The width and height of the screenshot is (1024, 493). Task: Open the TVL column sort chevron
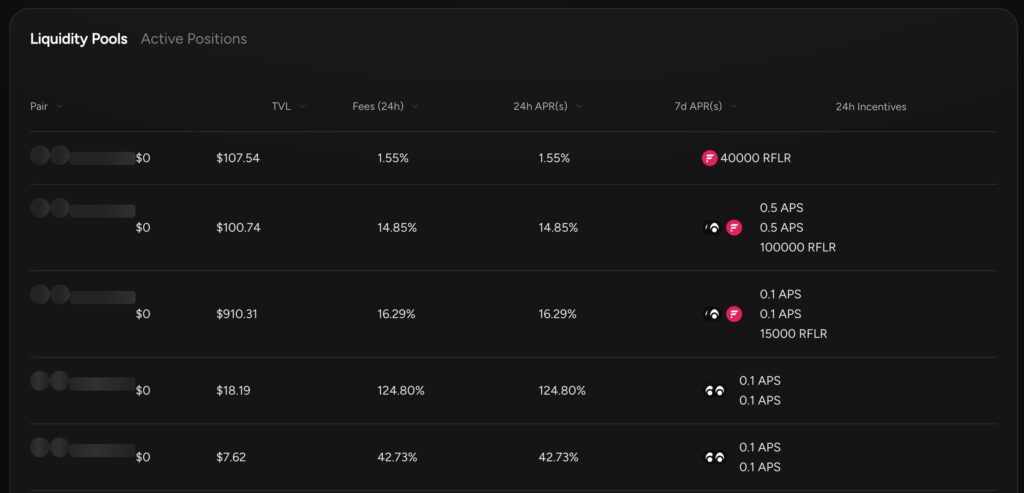(302, 106)
